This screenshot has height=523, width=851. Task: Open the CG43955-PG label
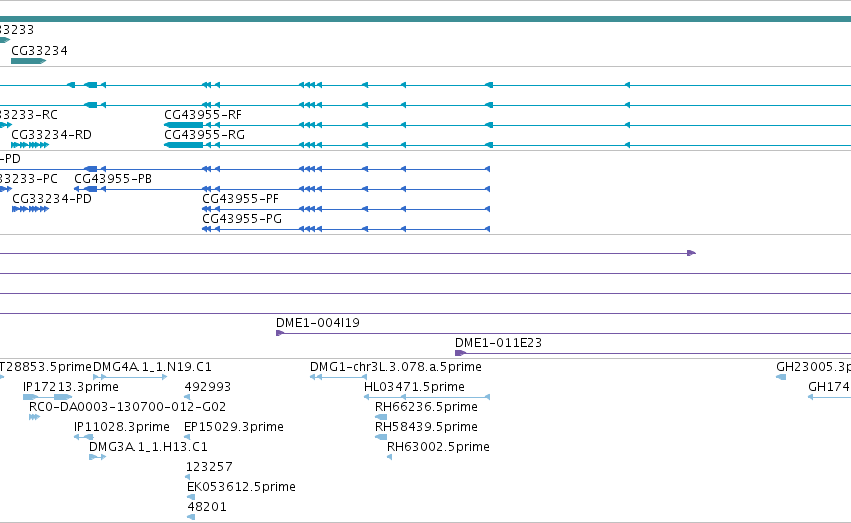click(x=242, y=219)
